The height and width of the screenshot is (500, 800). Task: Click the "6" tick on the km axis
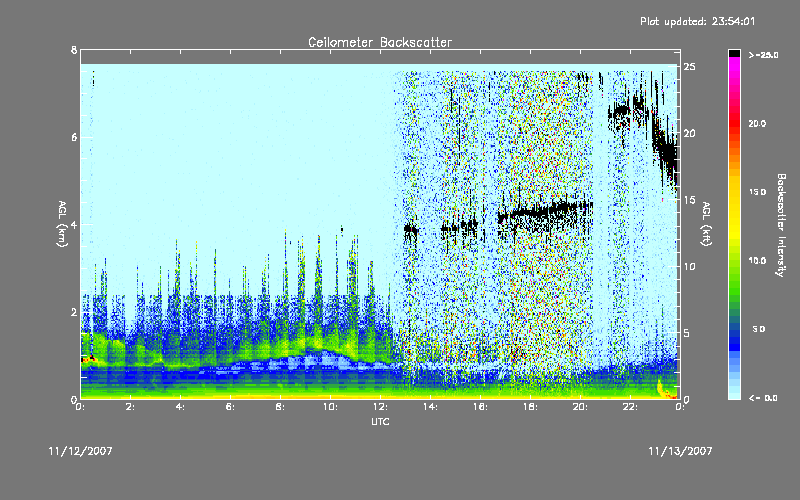[74, 137]
